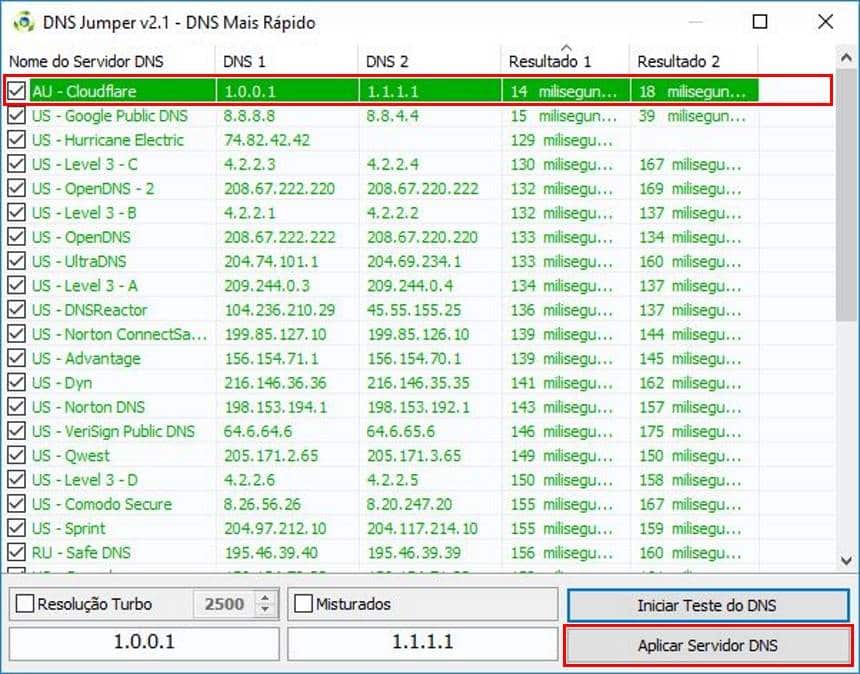Screen dimensions: 860x674
Task: Uncheck the US - Google Public DNS checkbox
Action: pos(16,116)
